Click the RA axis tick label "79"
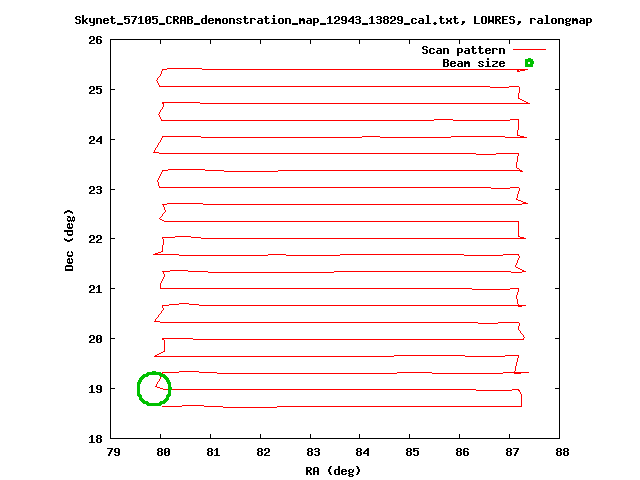This screenshot has height=480, width=640. point(113,452)
